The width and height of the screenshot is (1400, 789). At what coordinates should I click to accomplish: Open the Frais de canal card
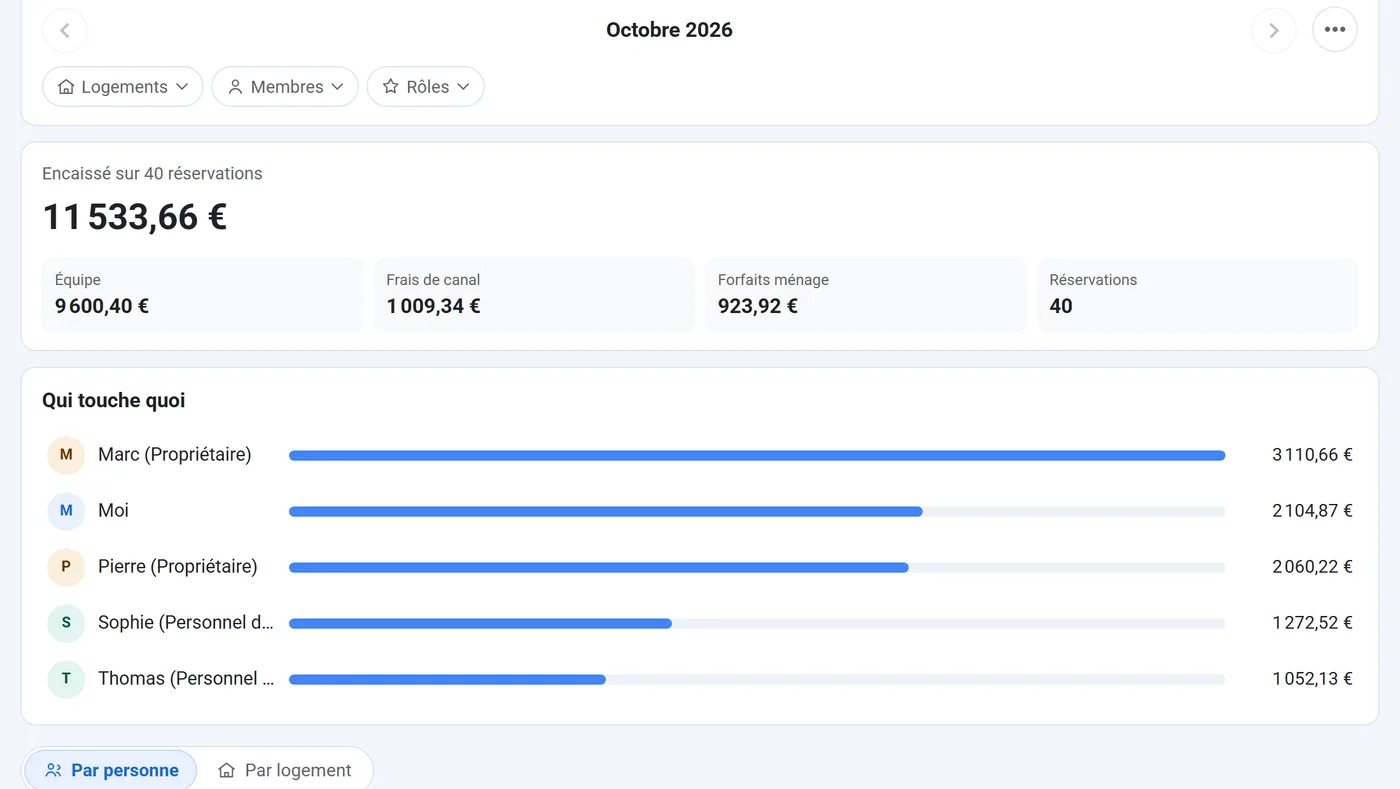534,295
